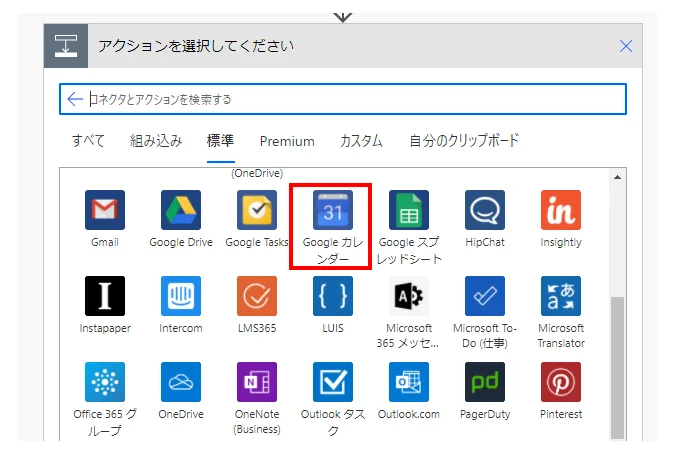Focus the connector and action search field
This screenshot has width=680, height=458.
point(343,99)
